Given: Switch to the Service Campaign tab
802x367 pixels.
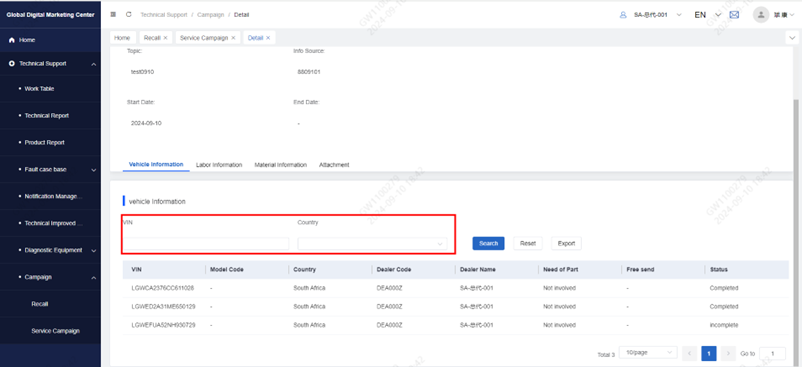Looking at the screenshot, I should 204,38.
